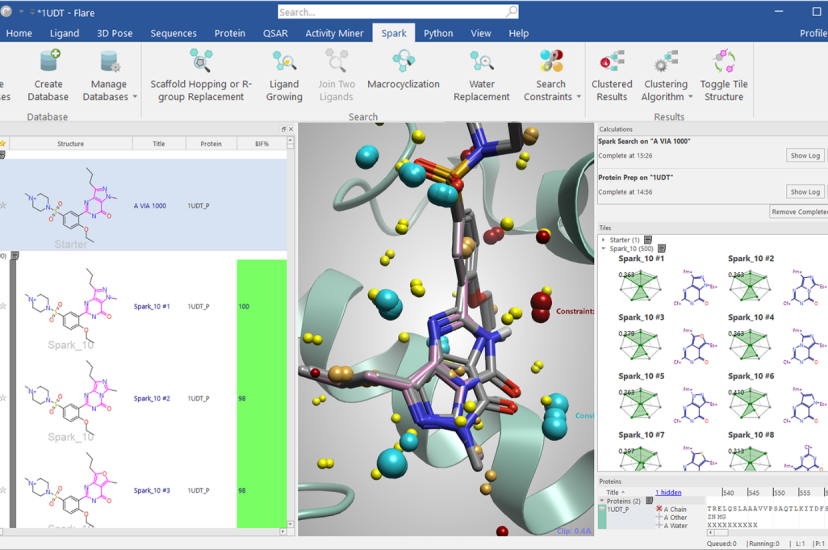Open the Search Constraints tool
This screenshot has width=828, height=550.
point(551,75)
